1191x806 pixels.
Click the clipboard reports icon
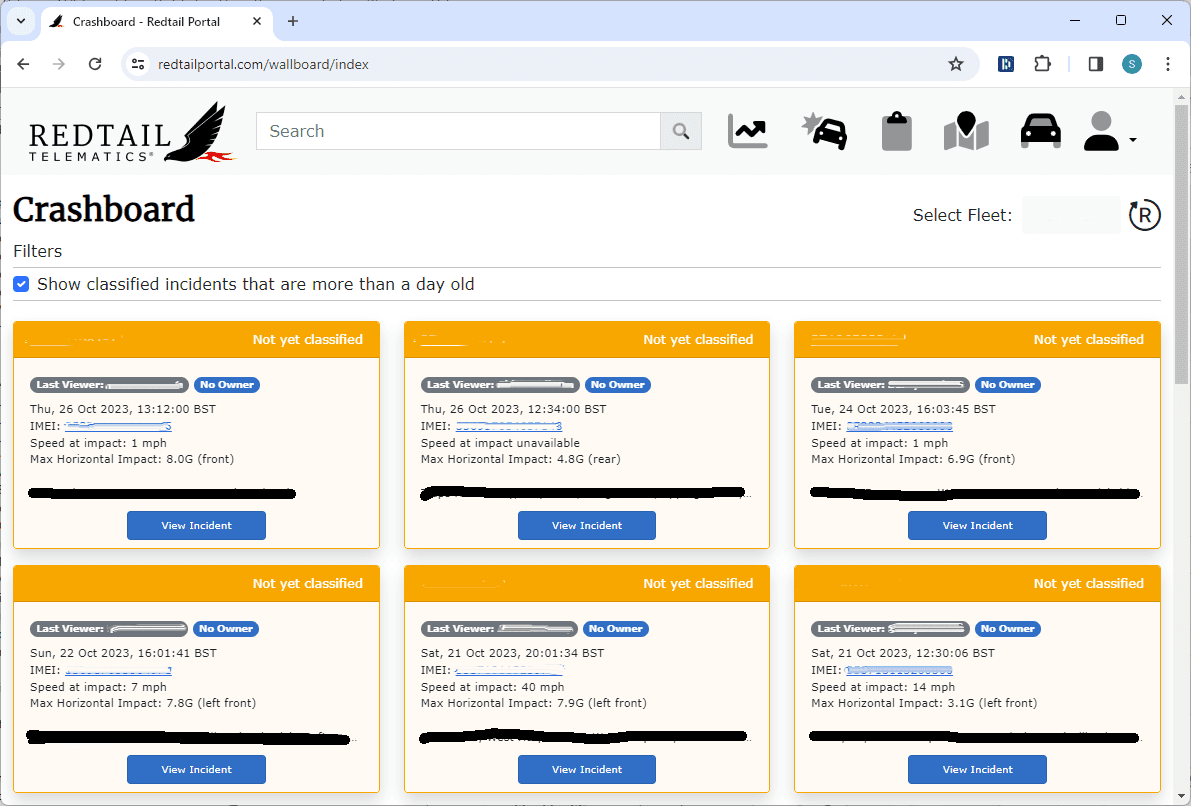coord(896,131)
